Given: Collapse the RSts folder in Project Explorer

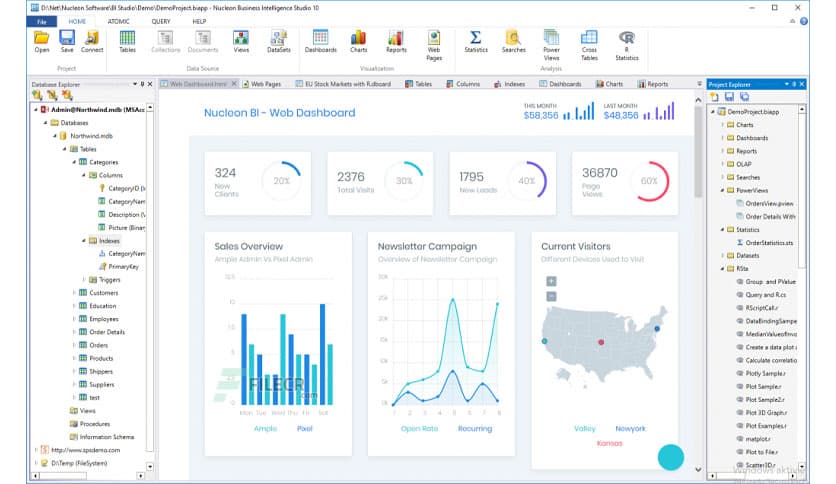Looking at the screenshot, I should tap(722, 269).
